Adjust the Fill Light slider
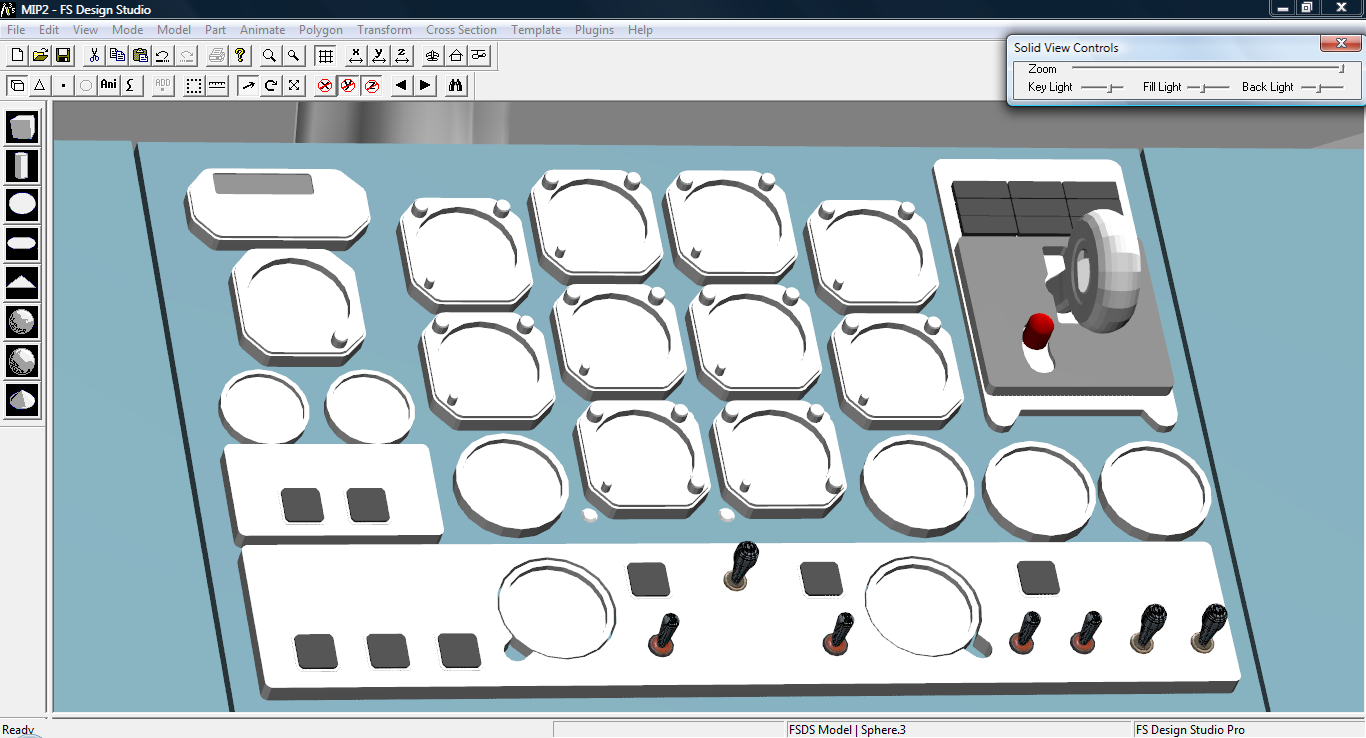Viewport: 1366px width, 738px height. [x=1208, y=88]
